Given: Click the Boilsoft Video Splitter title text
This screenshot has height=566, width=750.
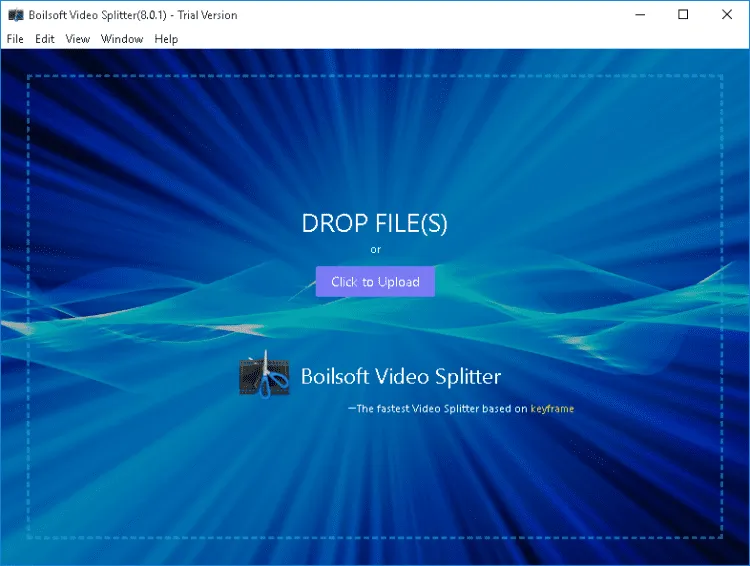Looking at the screenshot, I should pyautogui.click(x=401, y=377).
